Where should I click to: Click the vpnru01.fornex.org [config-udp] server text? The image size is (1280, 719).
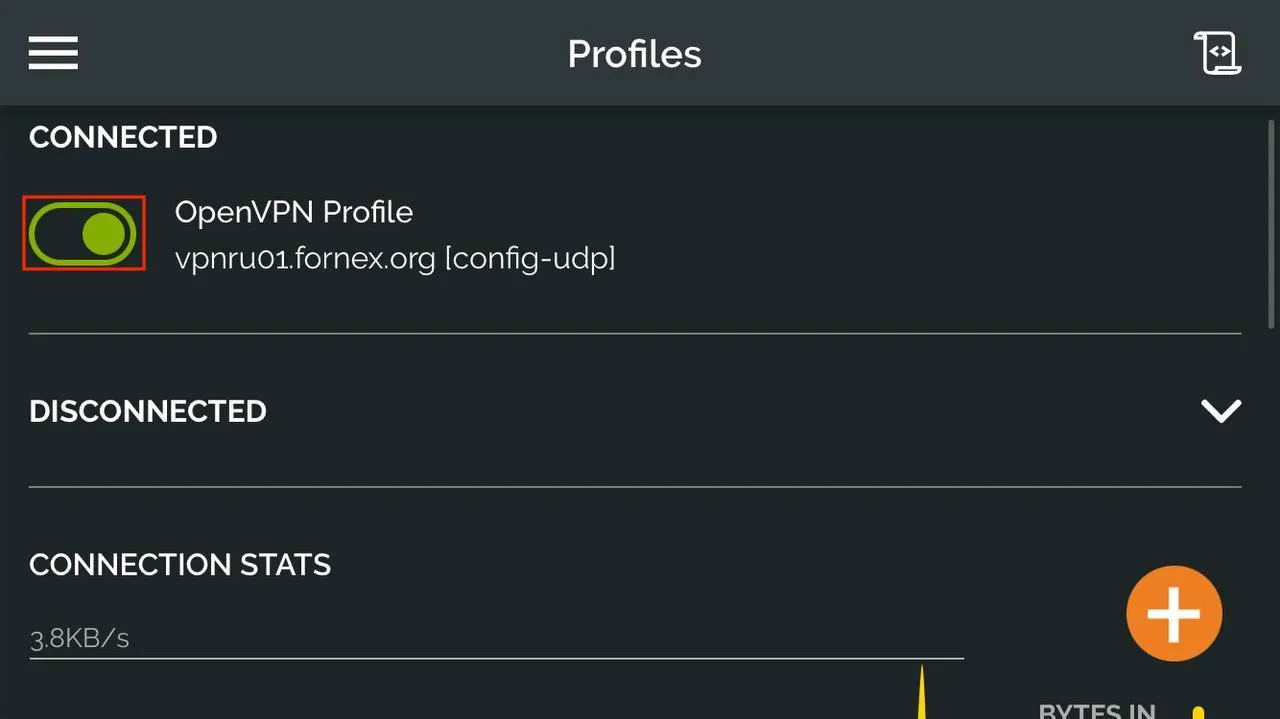(x=395, y=259)
